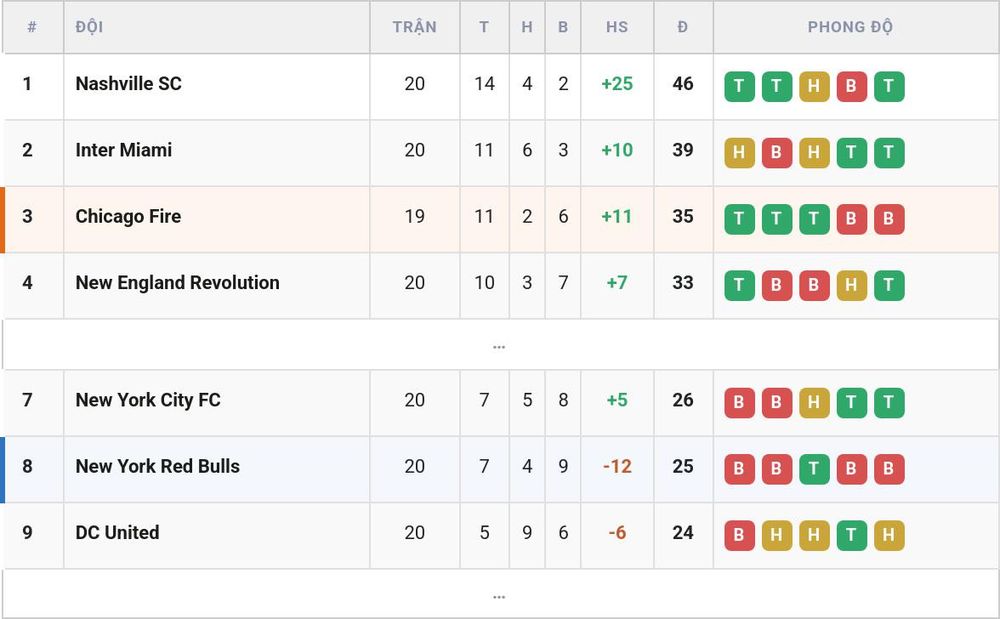The height and width of the screenshot is (619, 1000).
Task: Sort table by ĐỘI column header
Action: [x=89, y=27]
